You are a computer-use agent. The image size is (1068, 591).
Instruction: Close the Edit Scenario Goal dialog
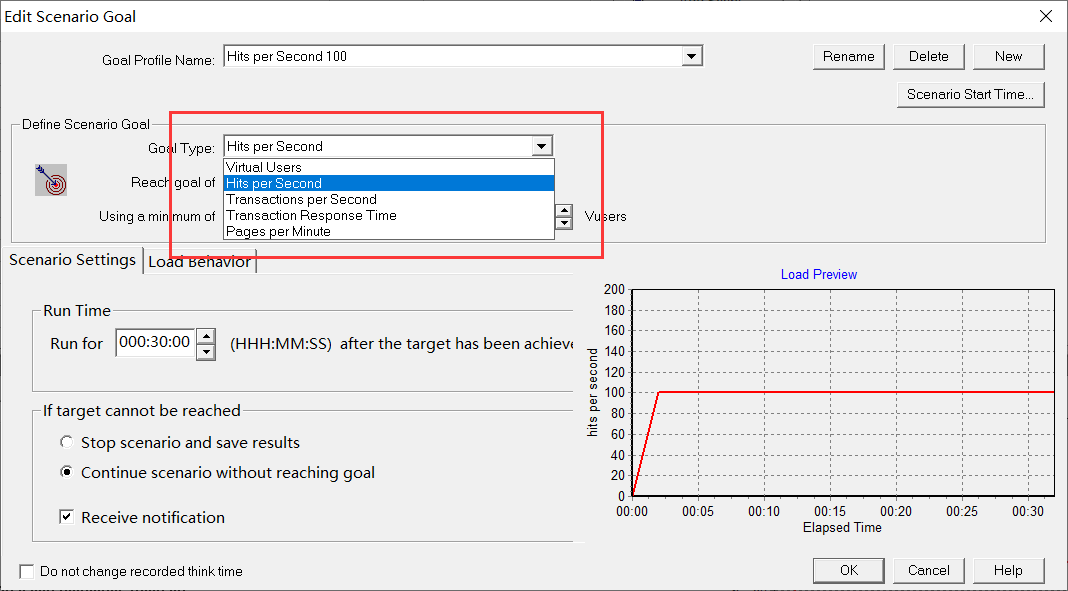[1046, 16]
